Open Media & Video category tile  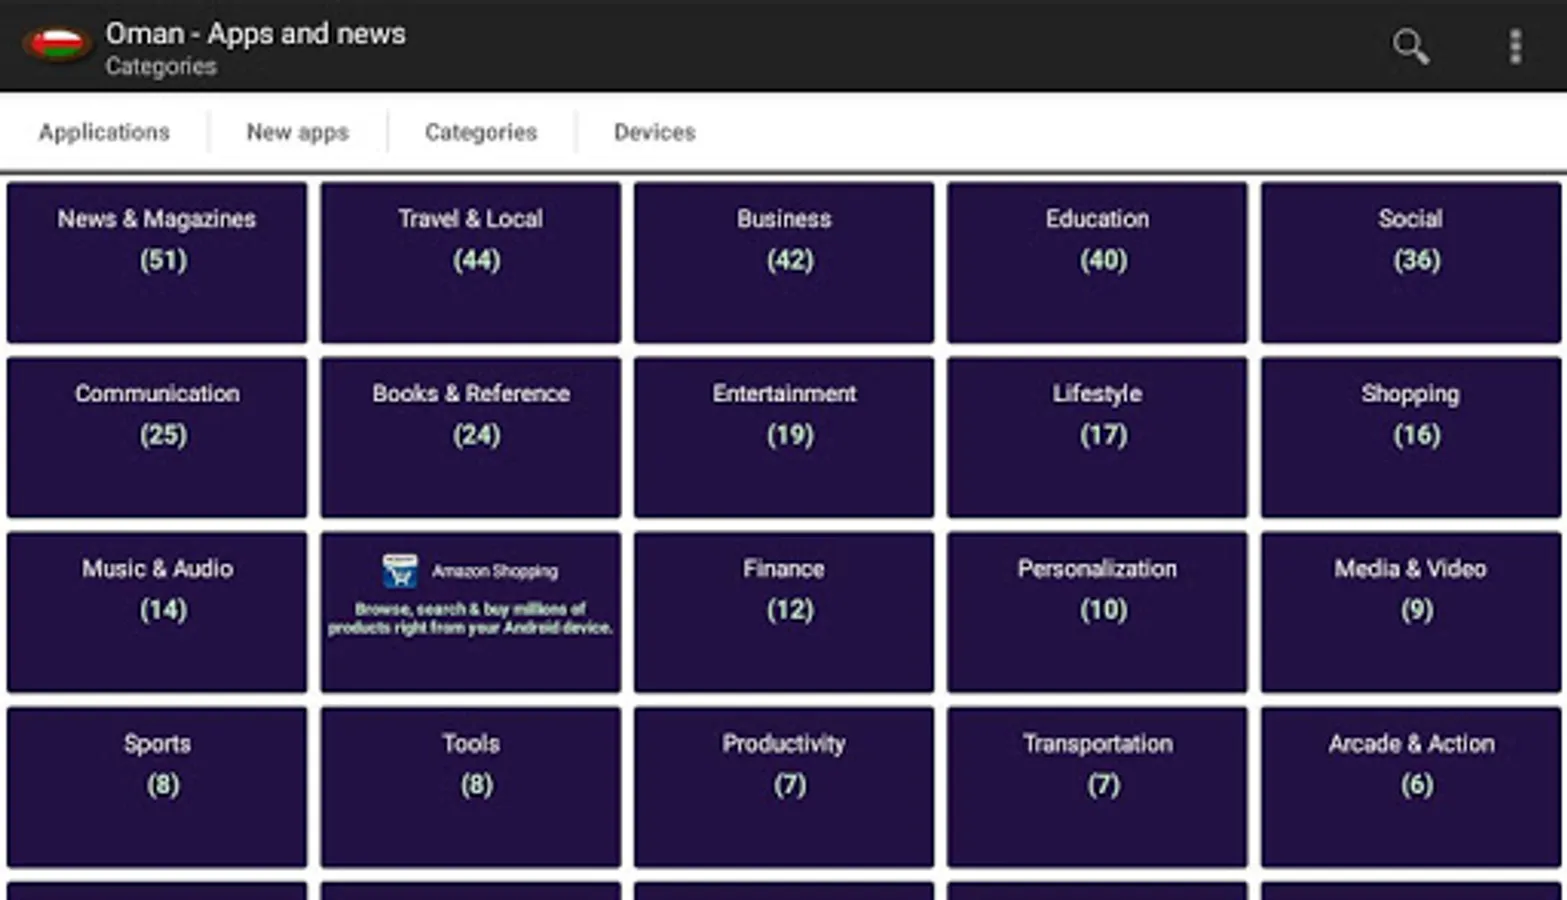click(x=1411, y=612)
